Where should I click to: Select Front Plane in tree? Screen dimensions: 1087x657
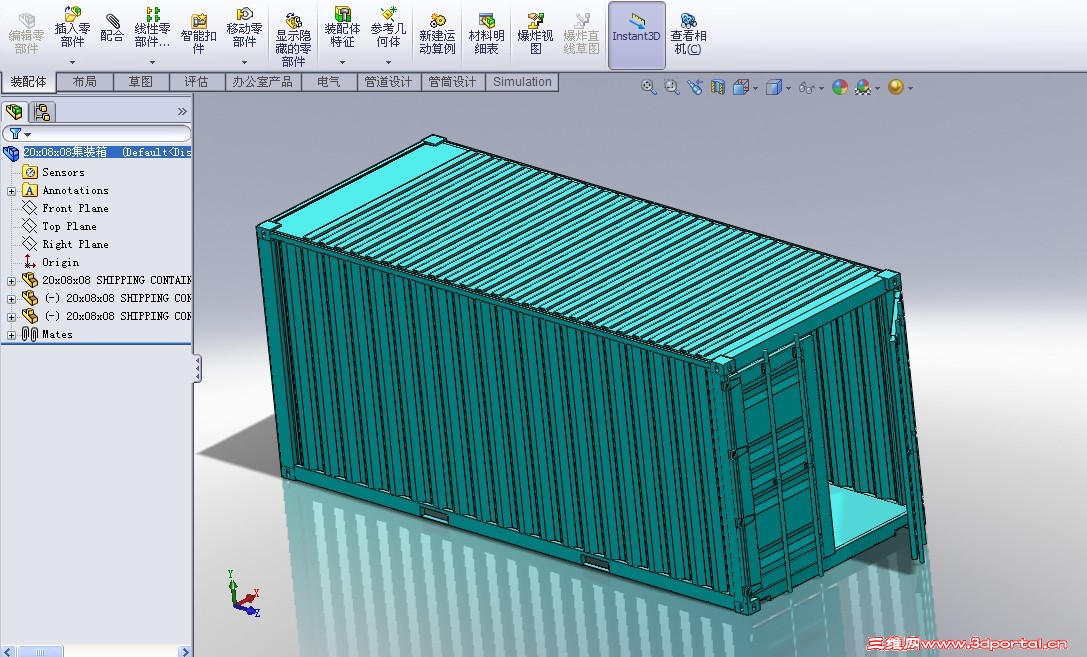(x=75, y=208)
